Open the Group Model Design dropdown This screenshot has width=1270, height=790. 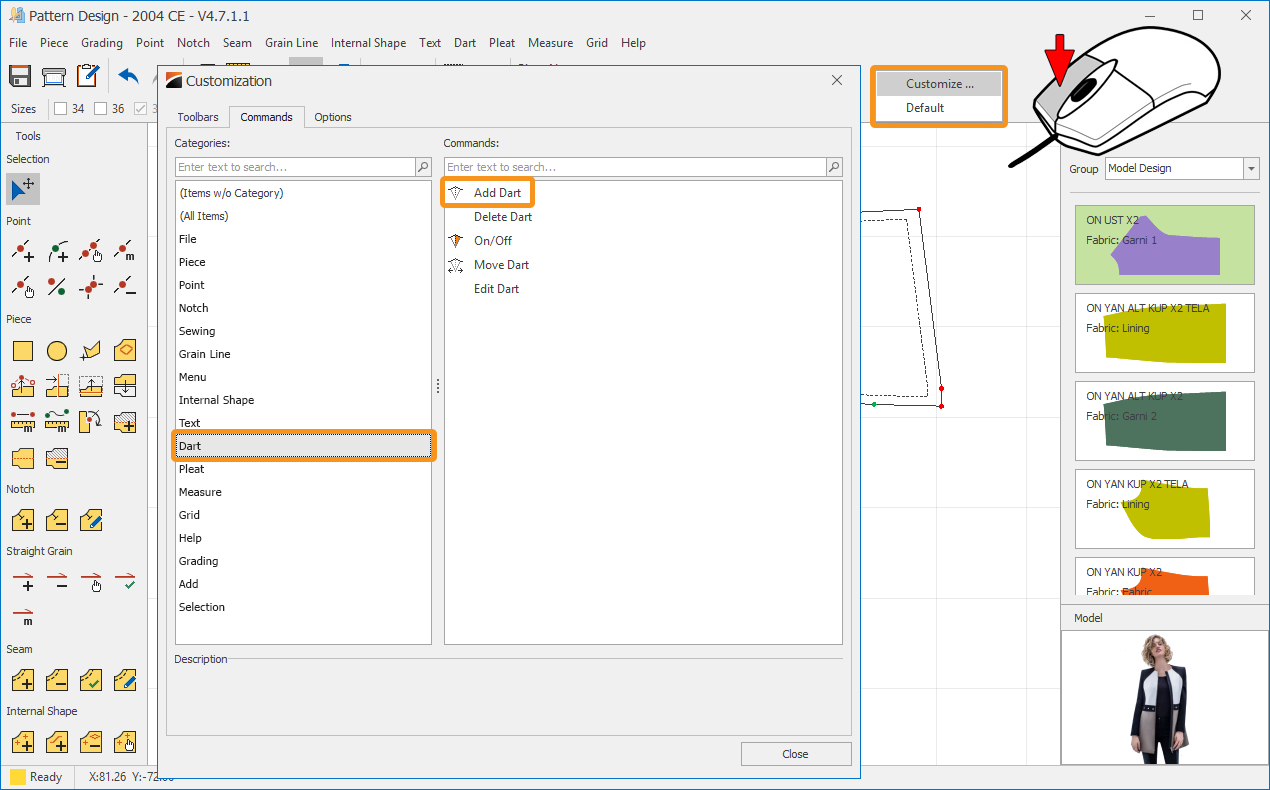click(1250, 169)
